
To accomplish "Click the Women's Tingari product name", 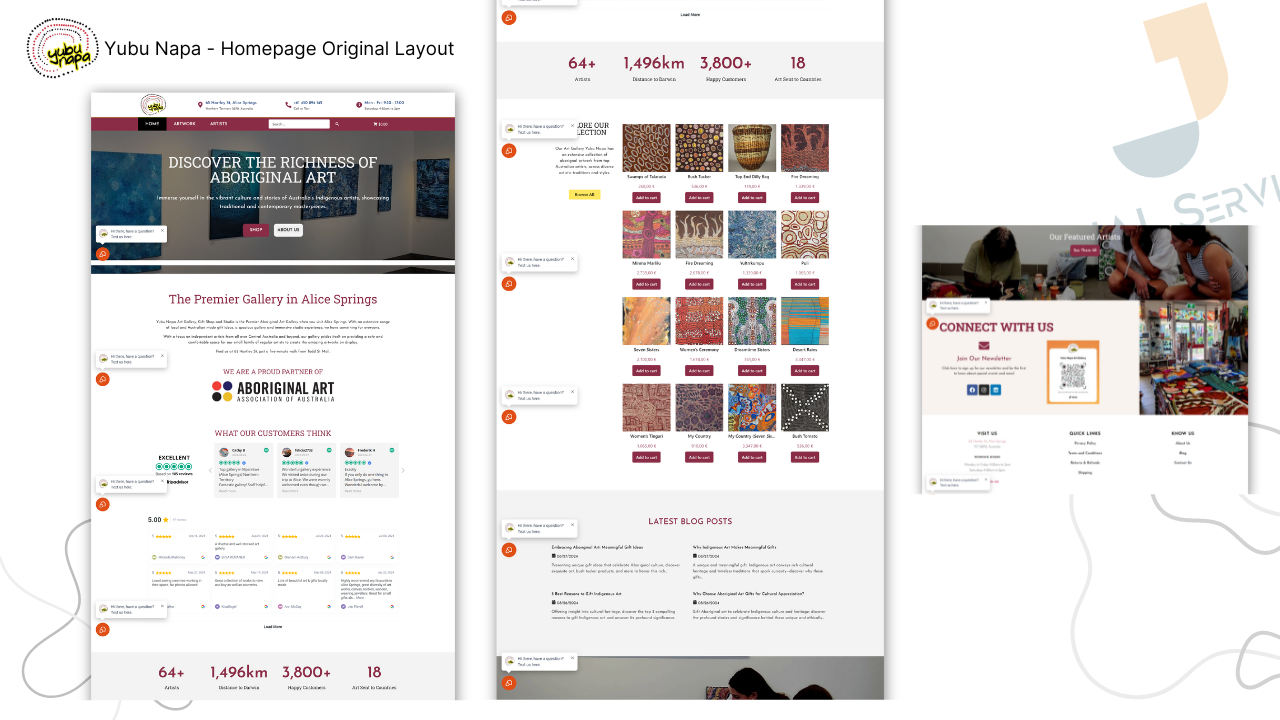I will tap(646, 436).
